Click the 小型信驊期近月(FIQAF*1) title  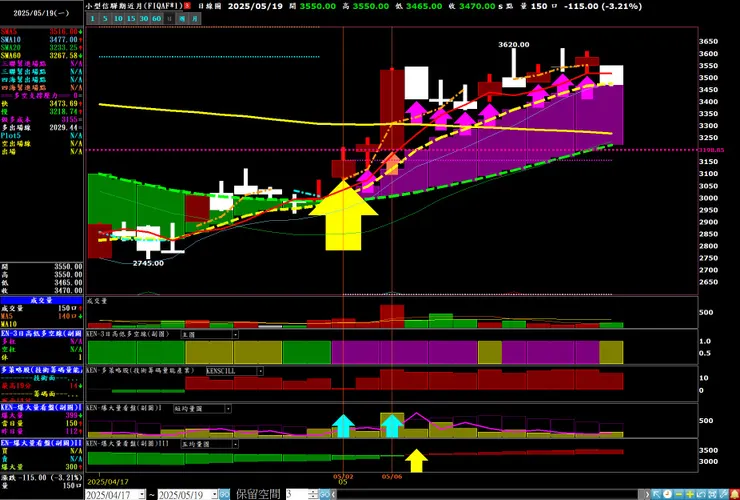(x=135, y=6)
